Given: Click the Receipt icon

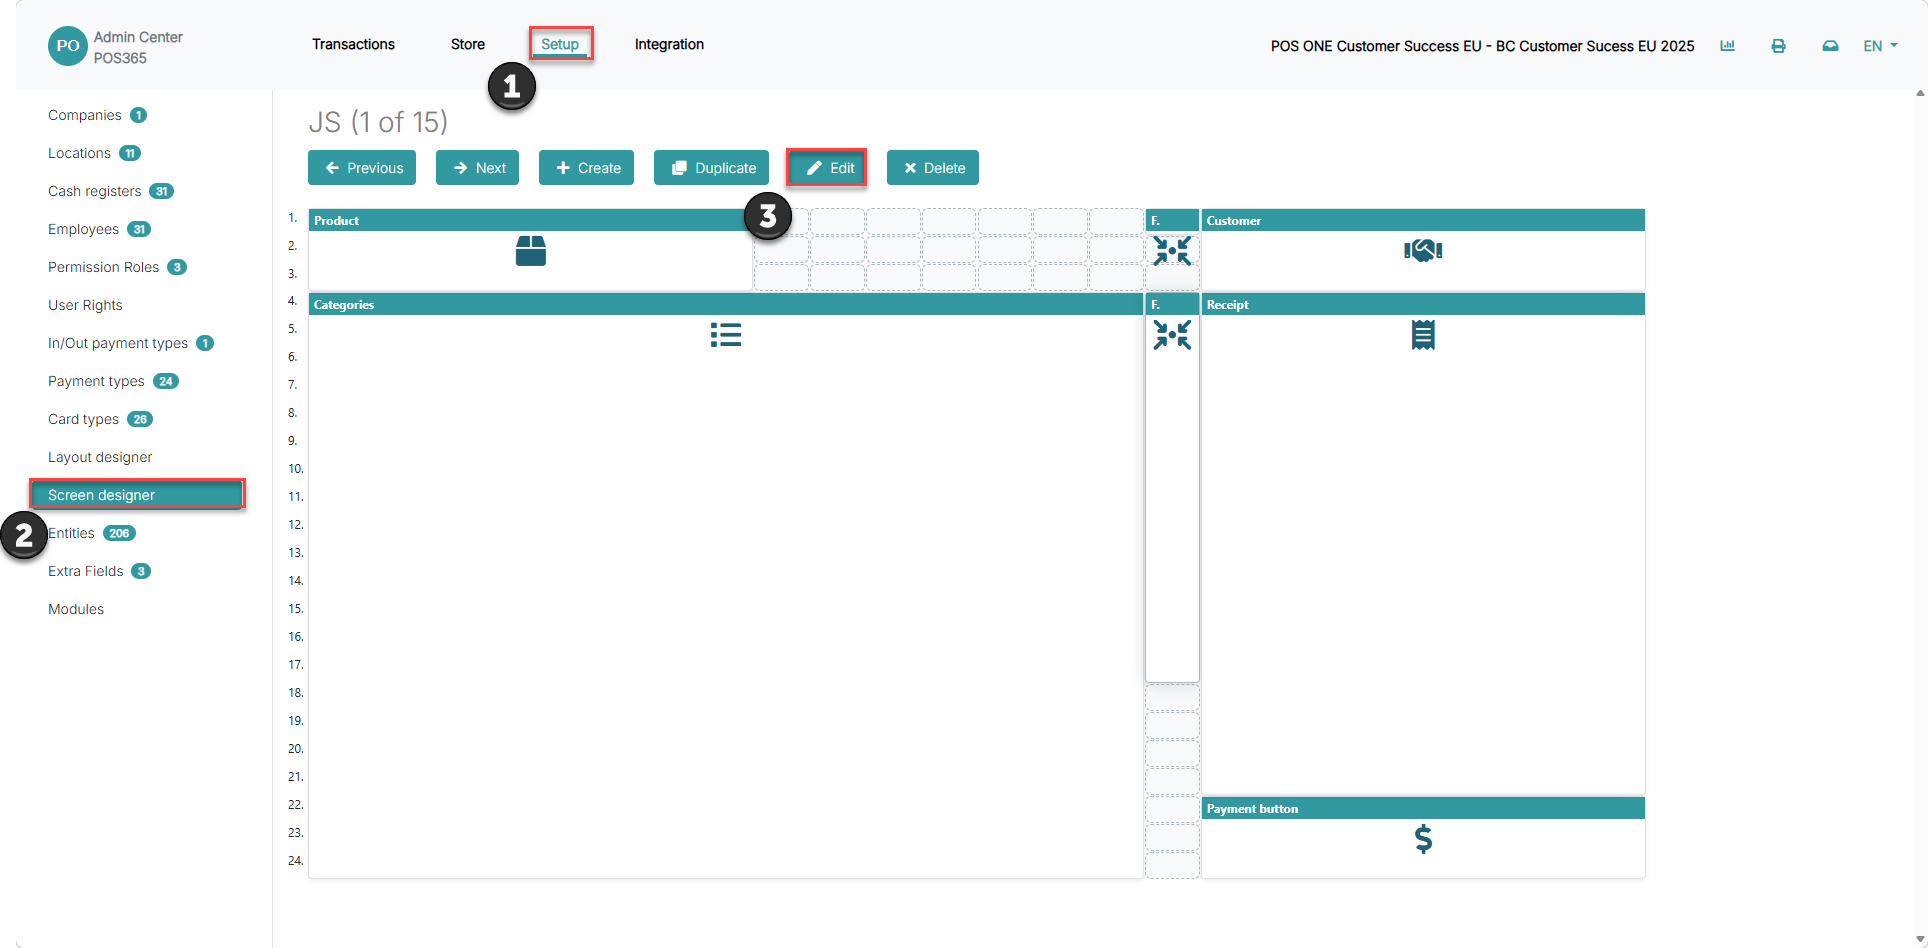Looking at the screenshot, I should [x=1423, y=335].
